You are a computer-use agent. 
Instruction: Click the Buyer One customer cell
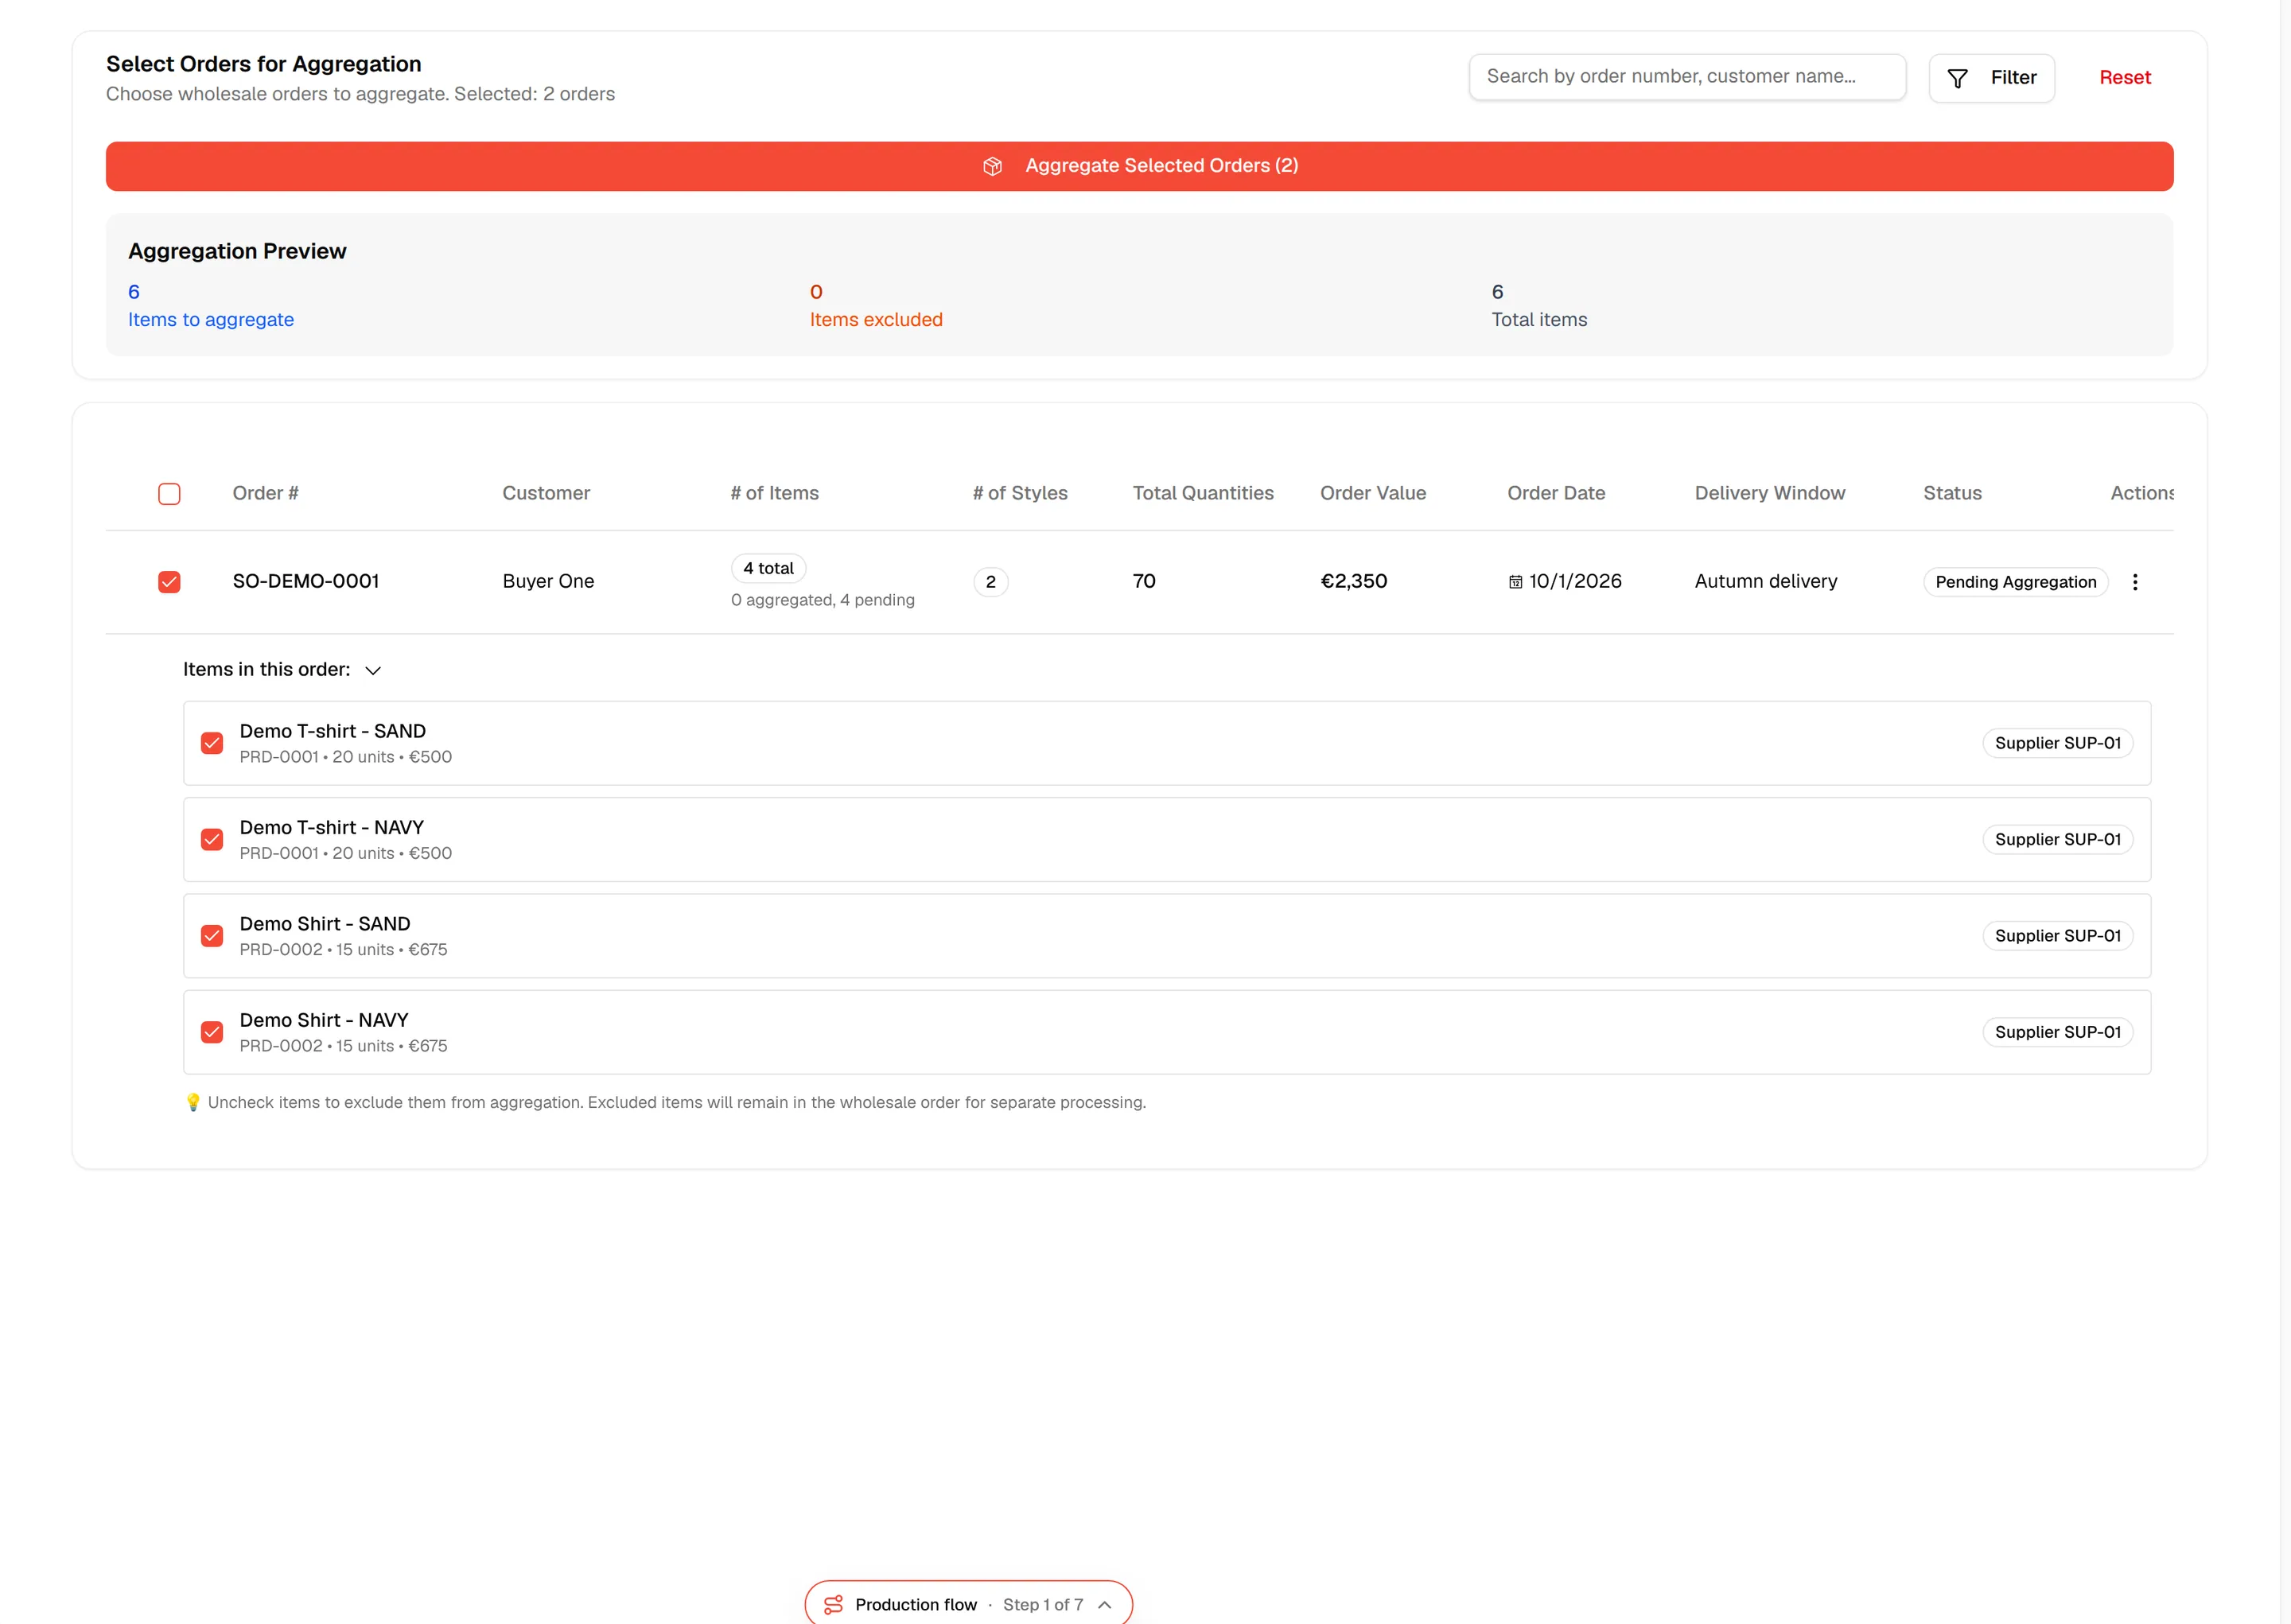tap(548, 581)
